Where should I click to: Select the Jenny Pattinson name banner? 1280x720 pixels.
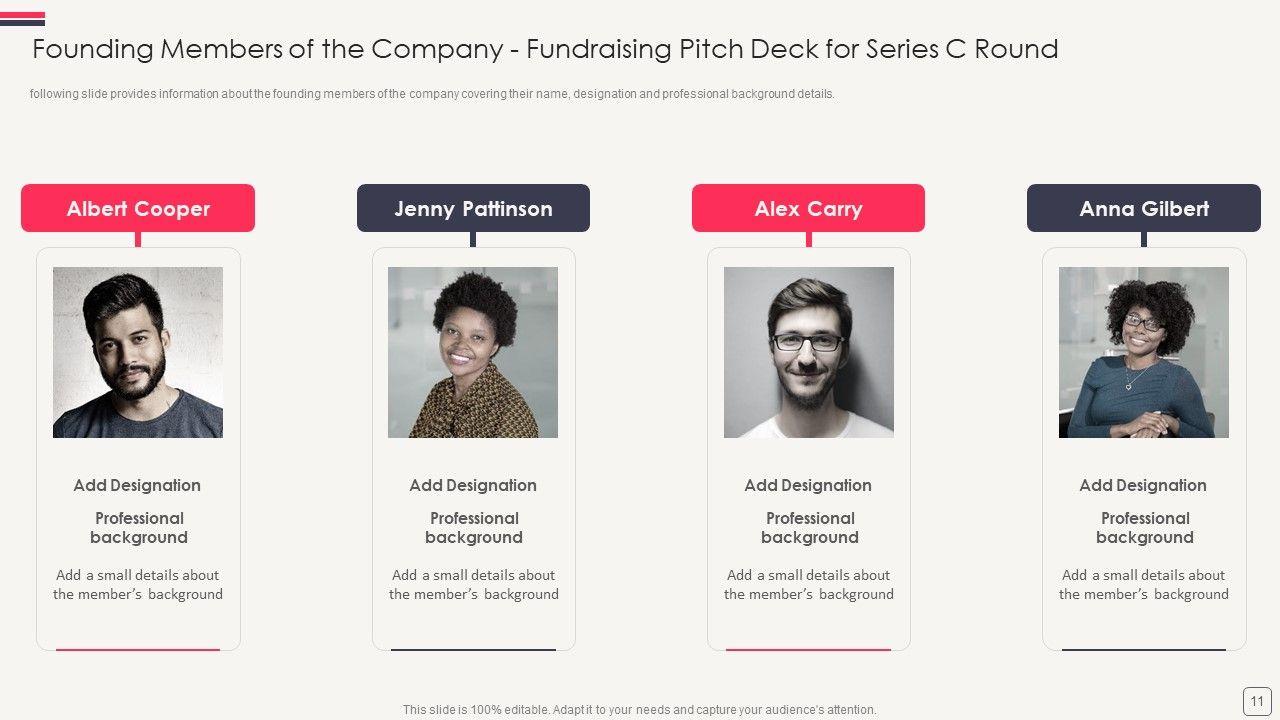pyautogui.click(x=473, y=208)
